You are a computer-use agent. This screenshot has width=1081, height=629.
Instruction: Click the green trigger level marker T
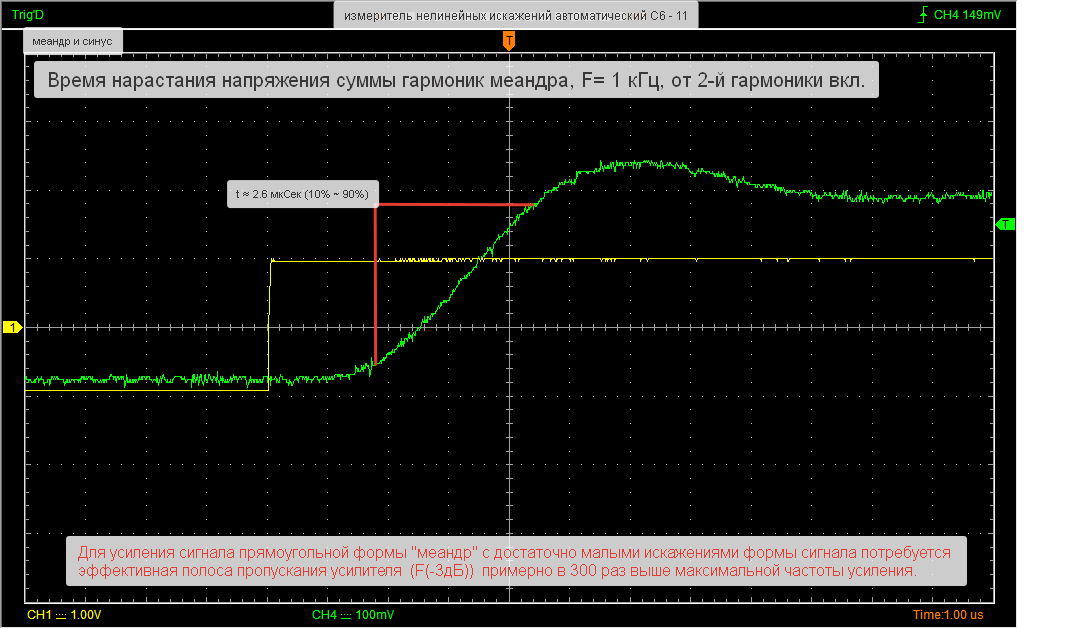tap(1005, 224)
